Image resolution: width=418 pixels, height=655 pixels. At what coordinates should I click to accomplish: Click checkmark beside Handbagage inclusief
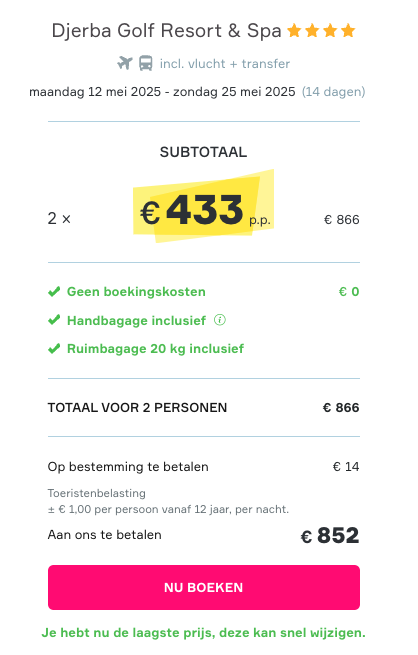tap(54, 320)
